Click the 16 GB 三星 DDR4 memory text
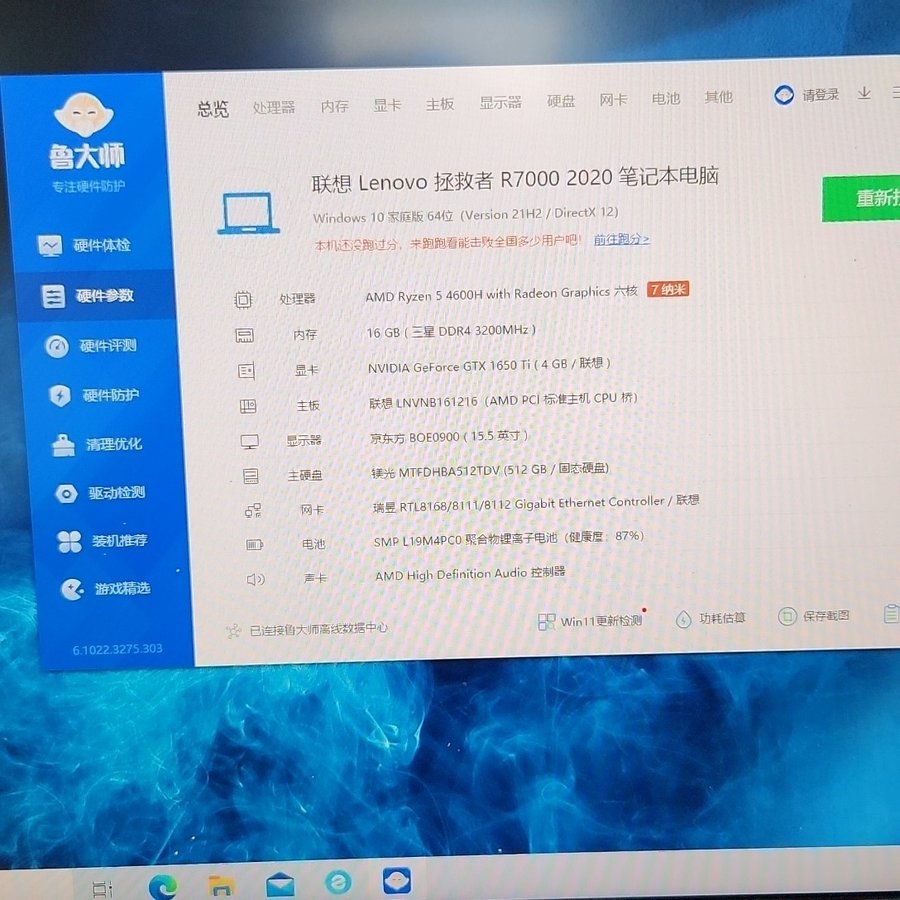Viewport: 900px width, 900px height. (x=451, y=331)
